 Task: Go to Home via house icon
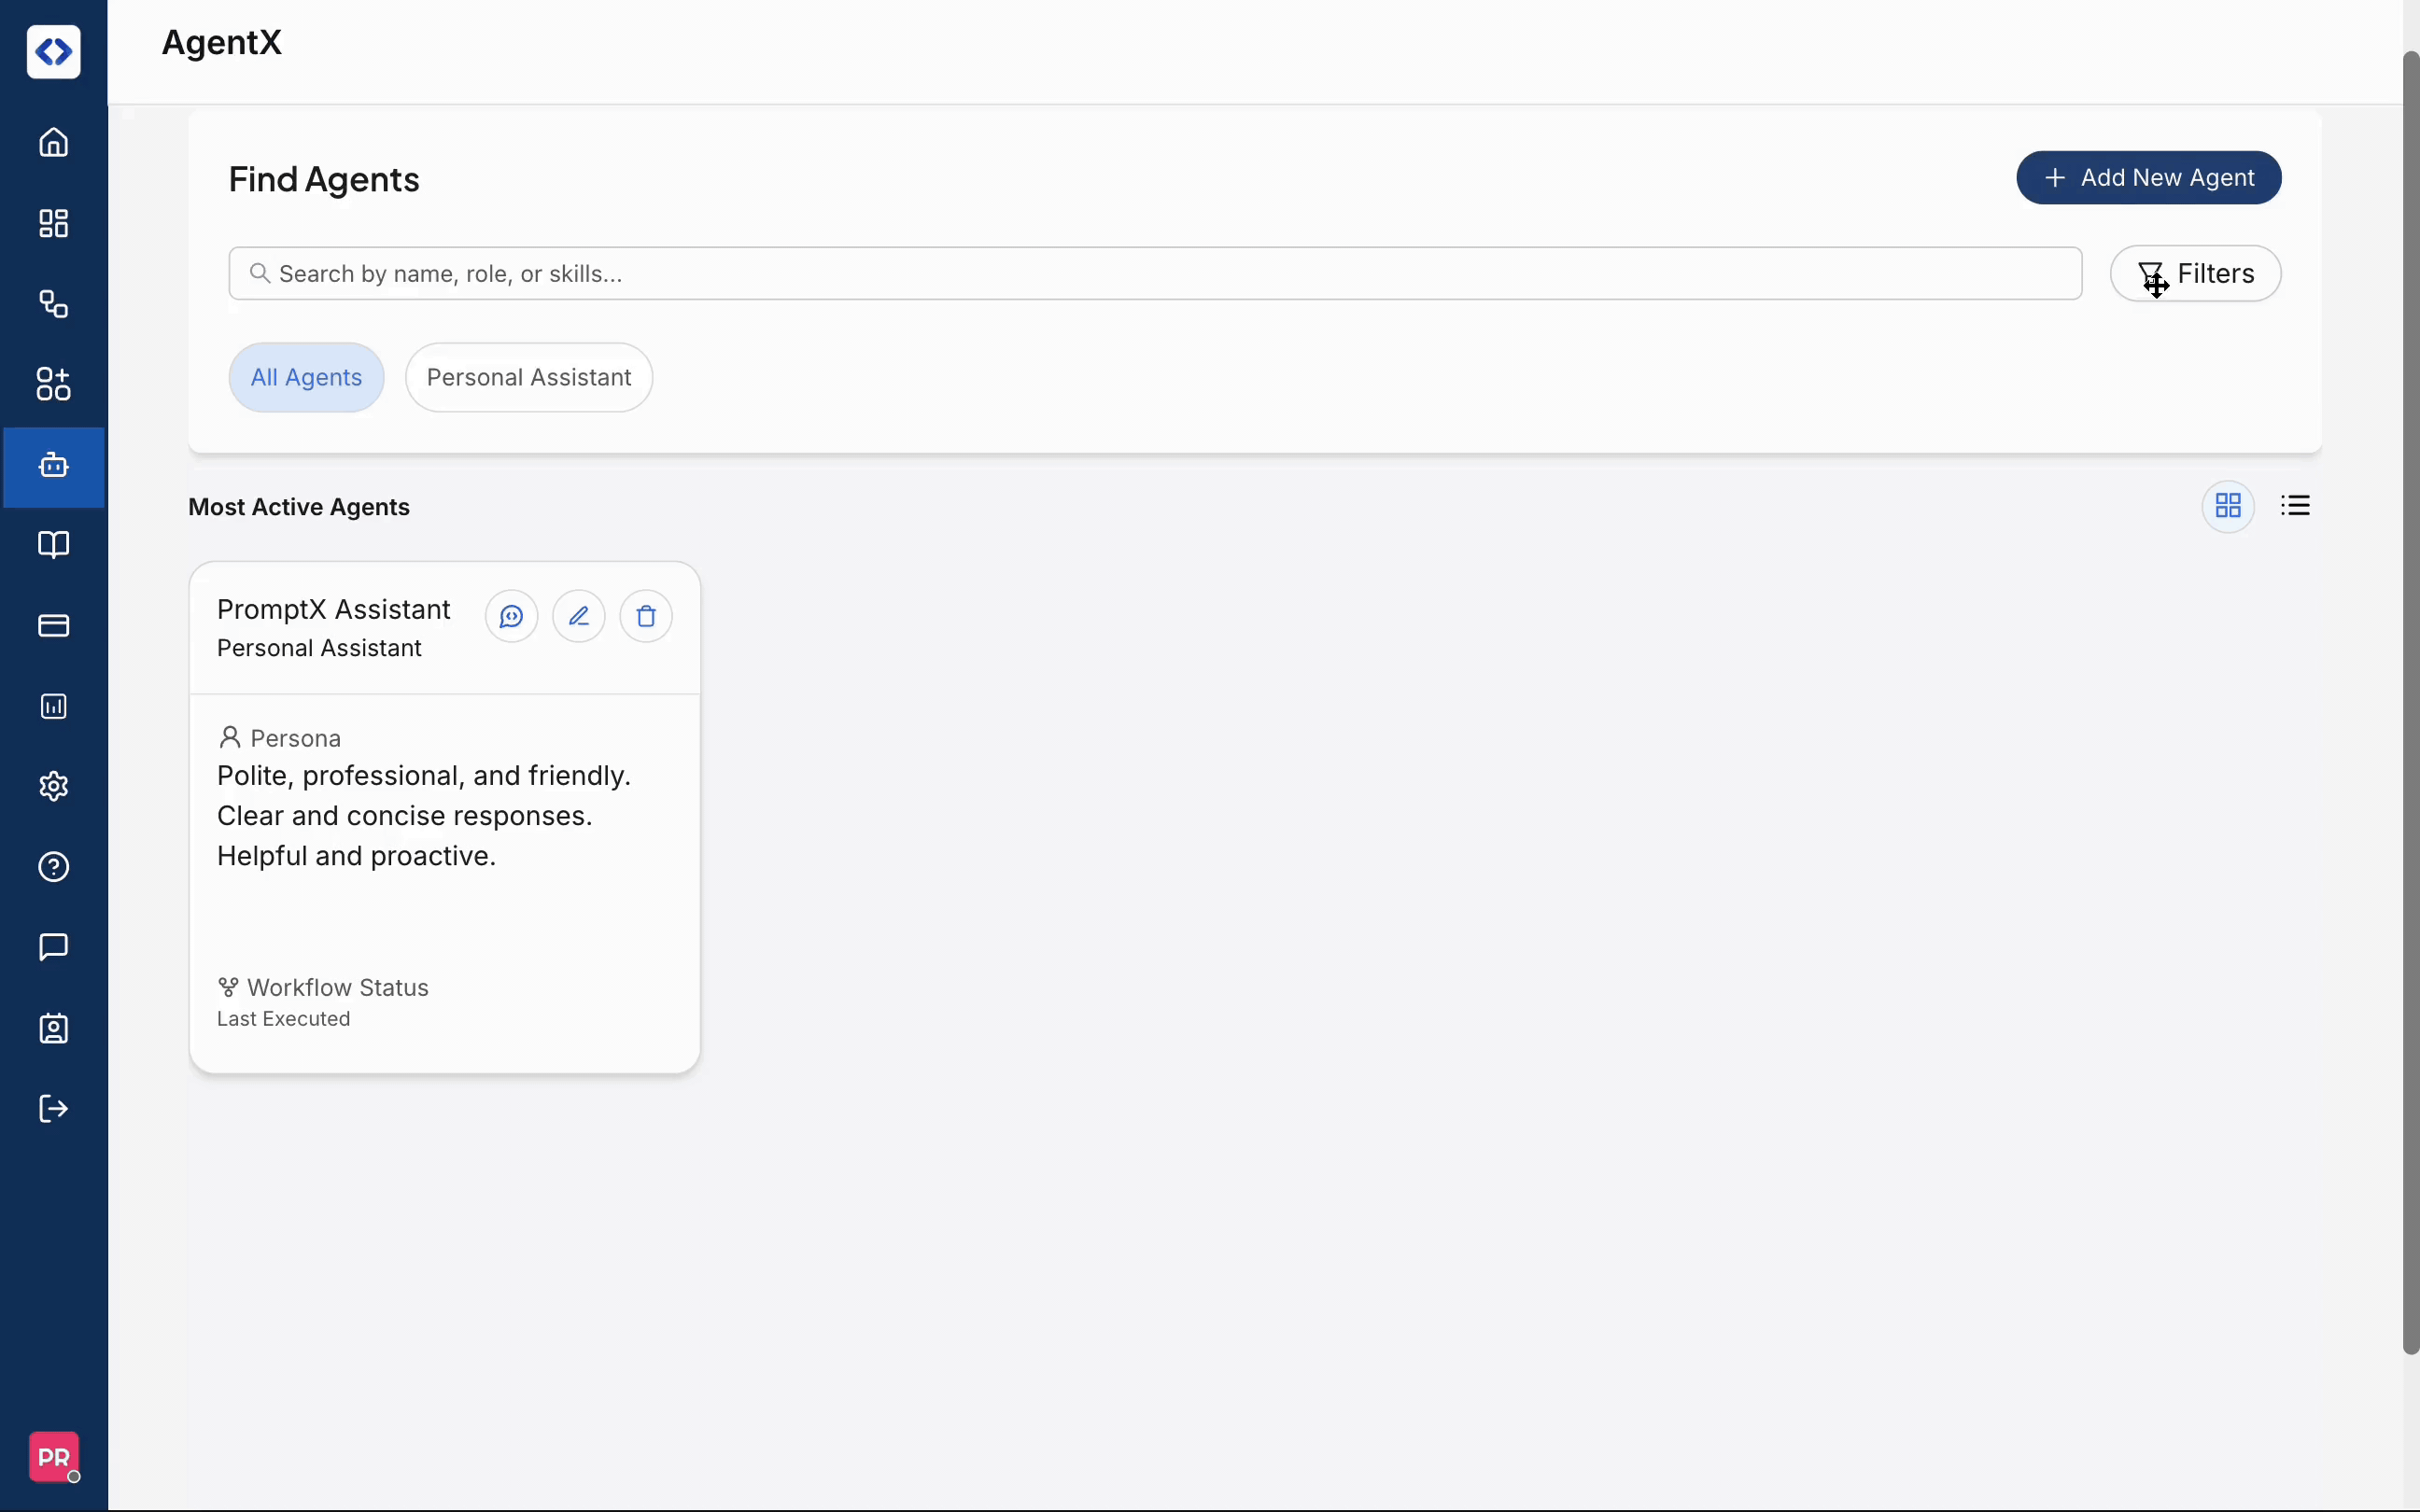pyautogui.click(x=53, y=143)
